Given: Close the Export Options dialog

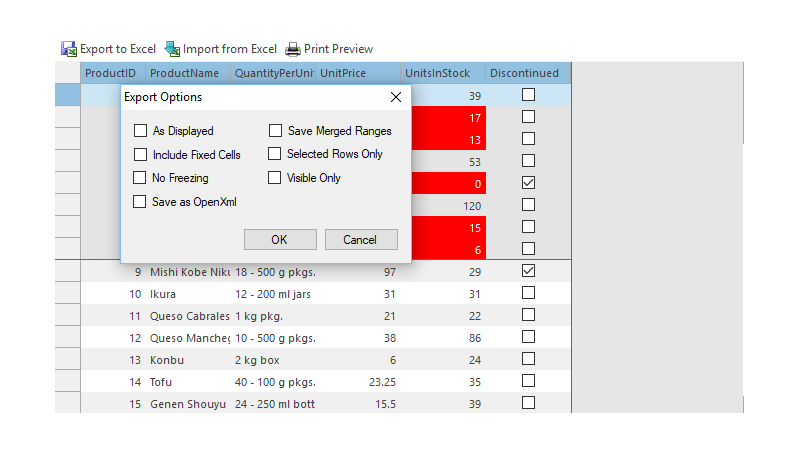Looking at the screenshot, I should pyautogui.click(x=396, y=97).
